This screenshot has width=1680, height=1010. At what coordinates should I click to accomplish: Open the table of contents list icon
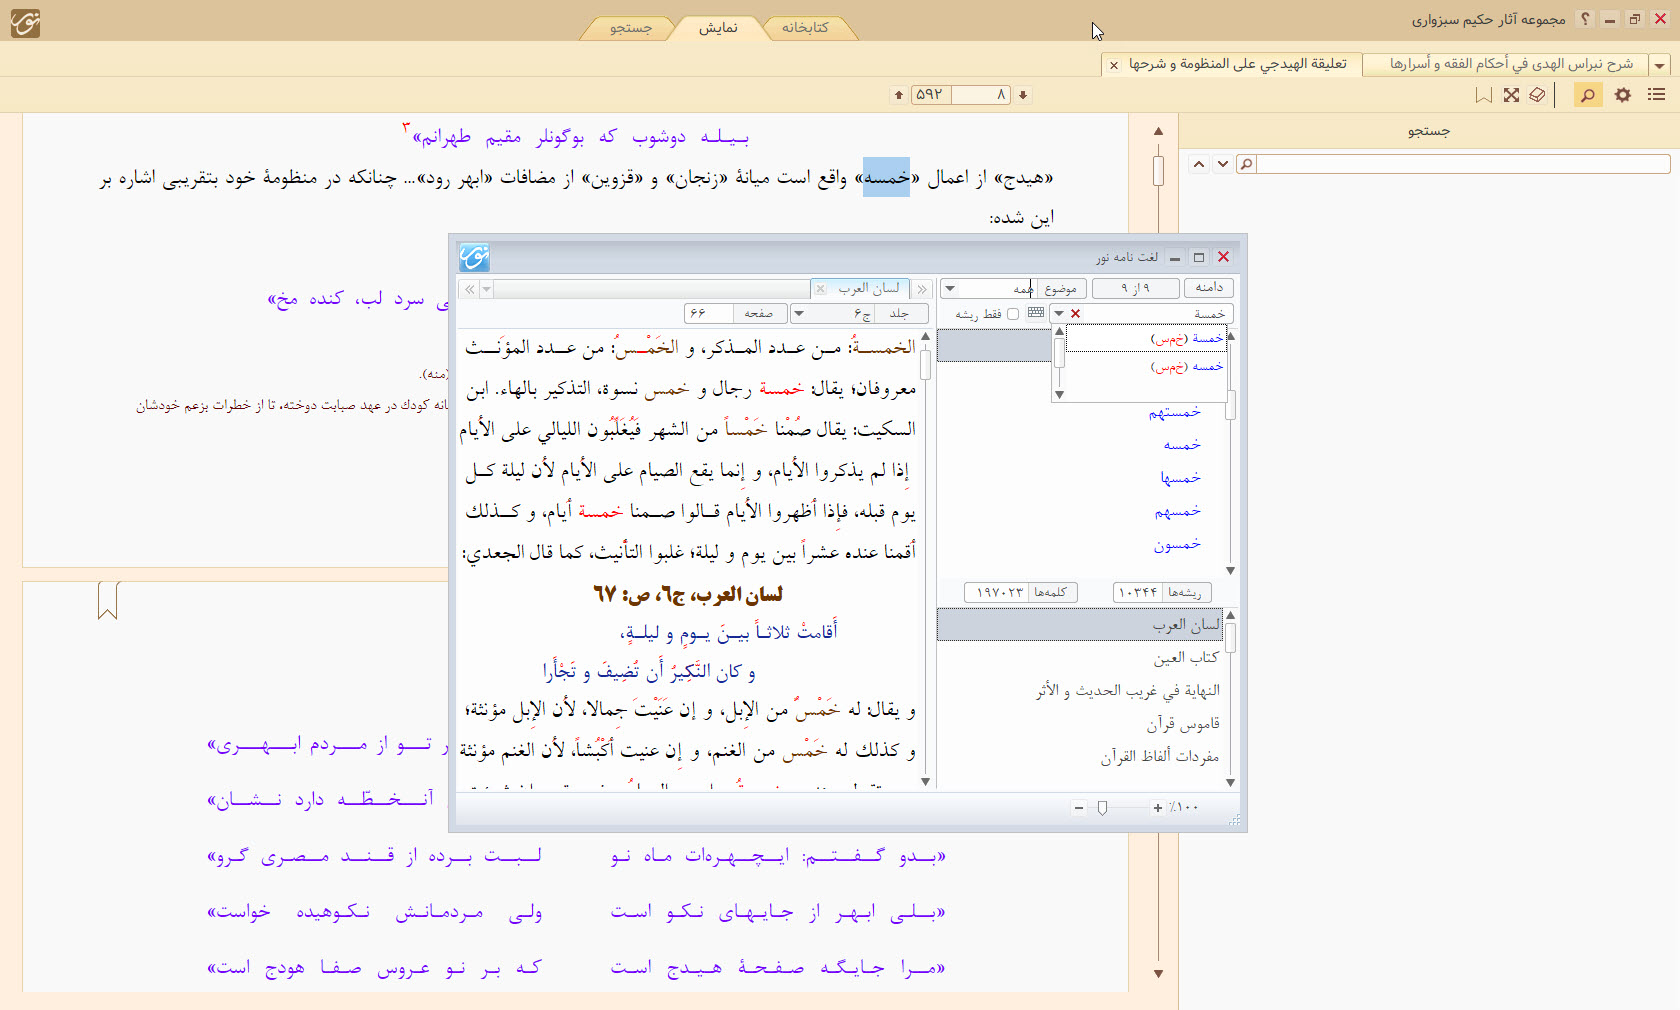(1657, 95)
